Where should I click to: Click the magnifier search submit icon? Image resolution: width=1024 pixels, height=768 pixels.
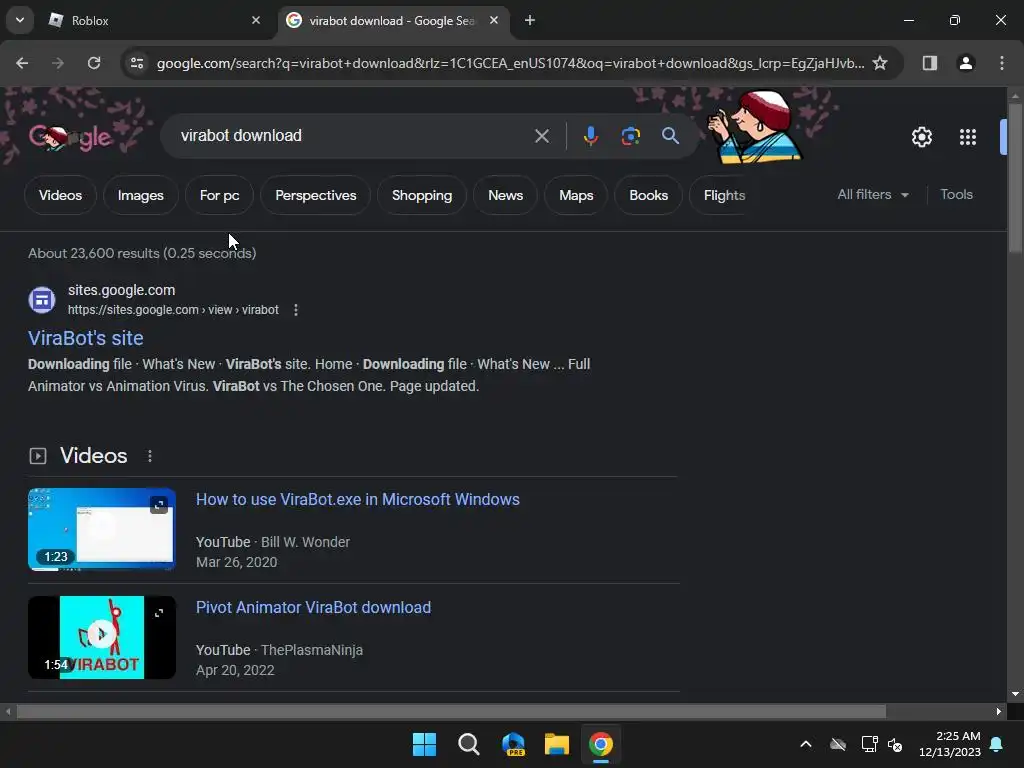pos(670,136)
